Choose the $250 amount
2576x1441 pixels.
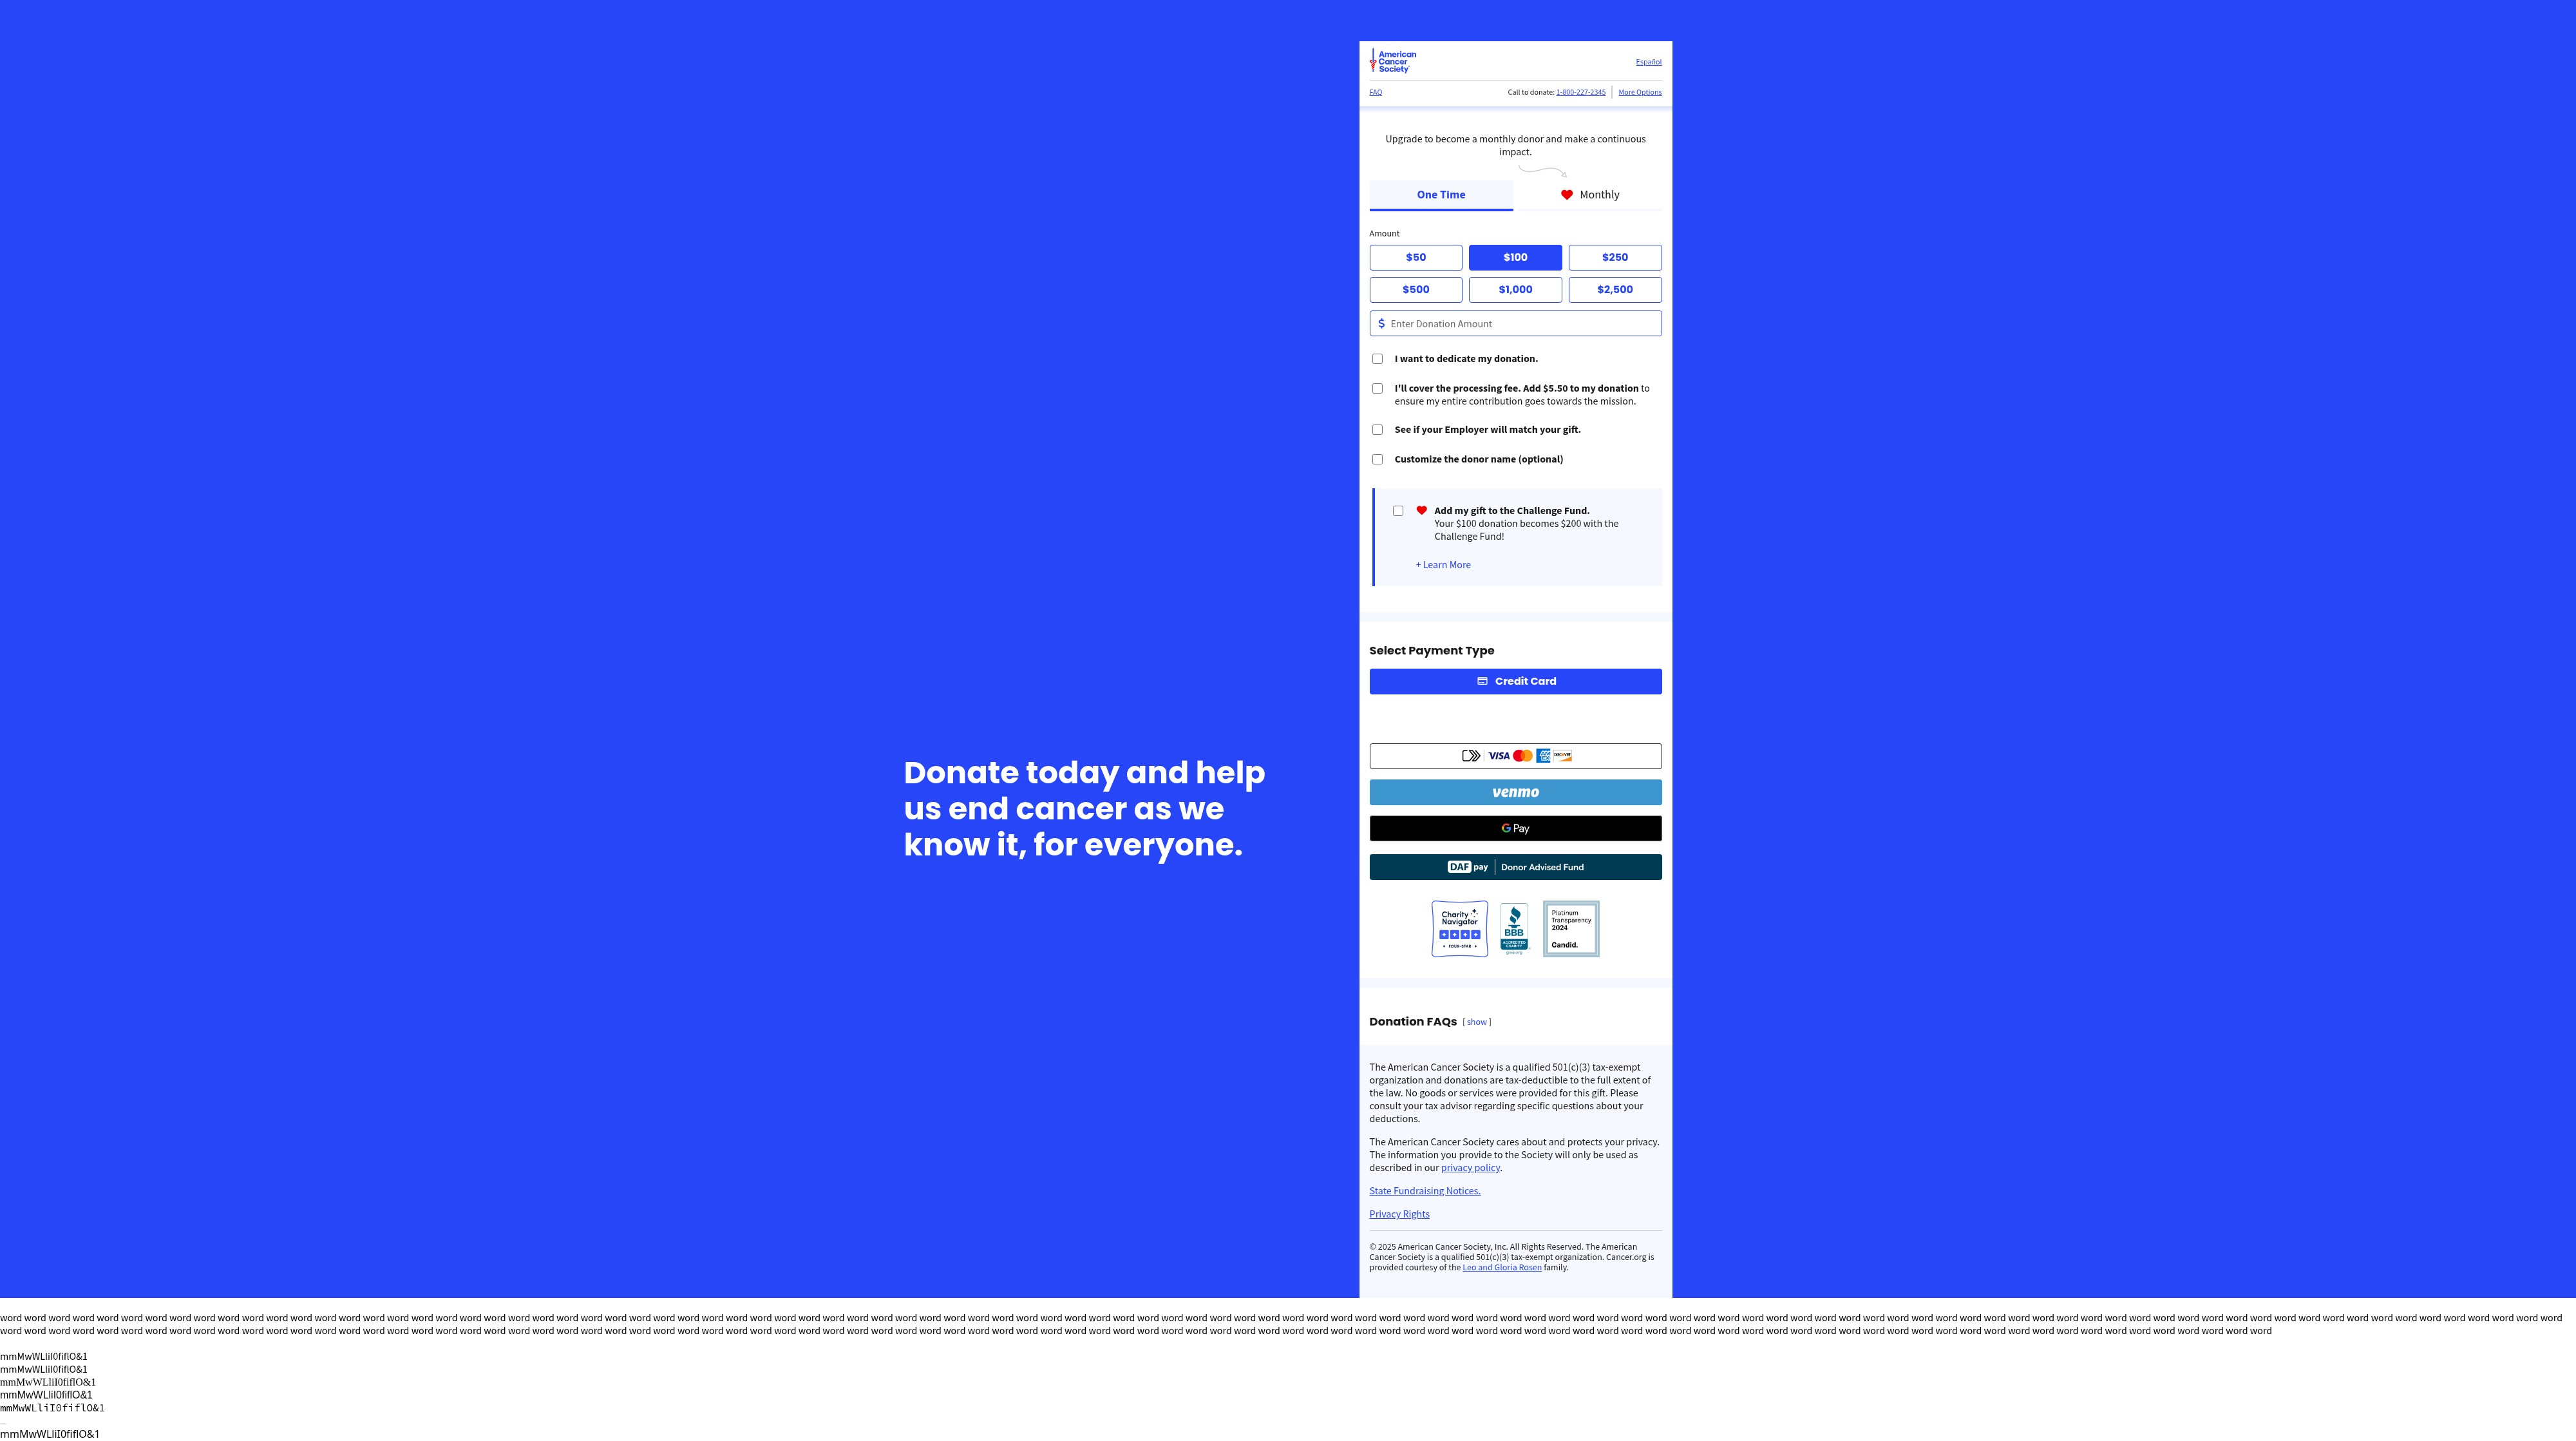(1614, 257)
